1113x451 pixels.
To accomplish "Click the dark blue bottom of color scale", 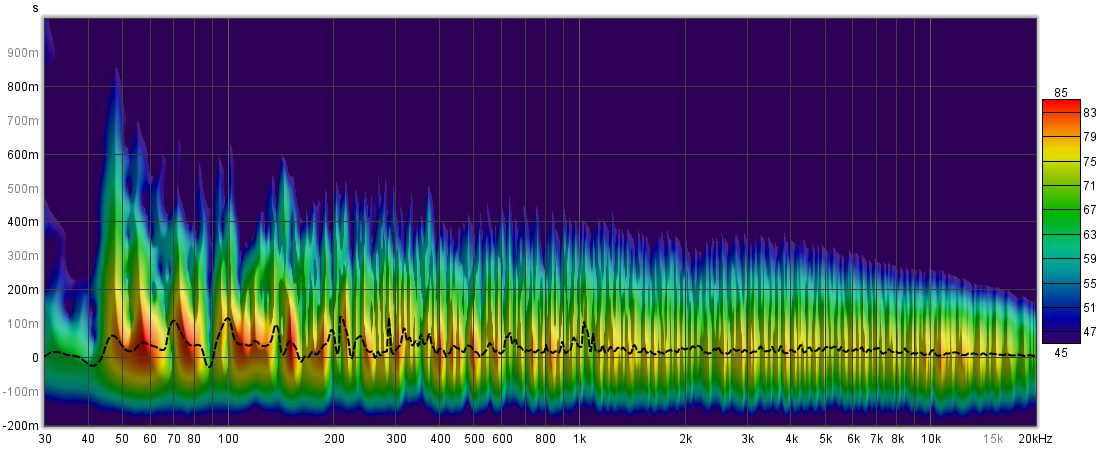I will [x=1061, y=335].
